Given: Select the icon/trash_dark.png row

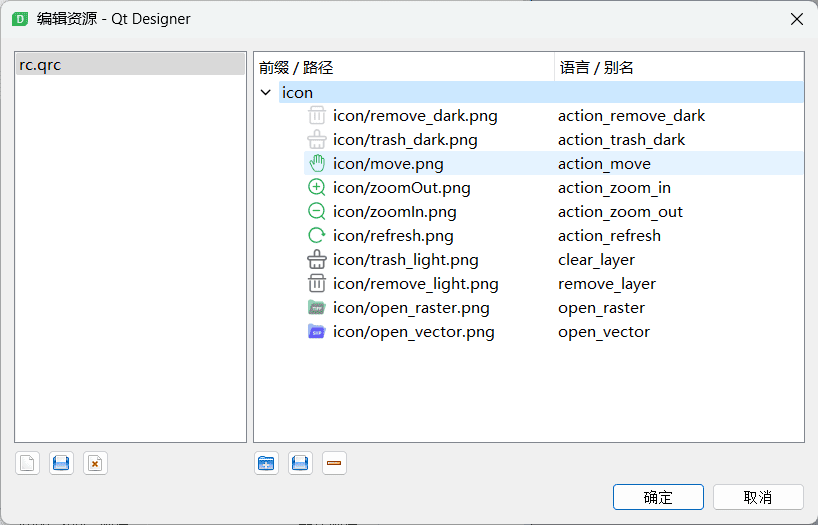Looking at the screenshot, I should (x=405, y=140).
